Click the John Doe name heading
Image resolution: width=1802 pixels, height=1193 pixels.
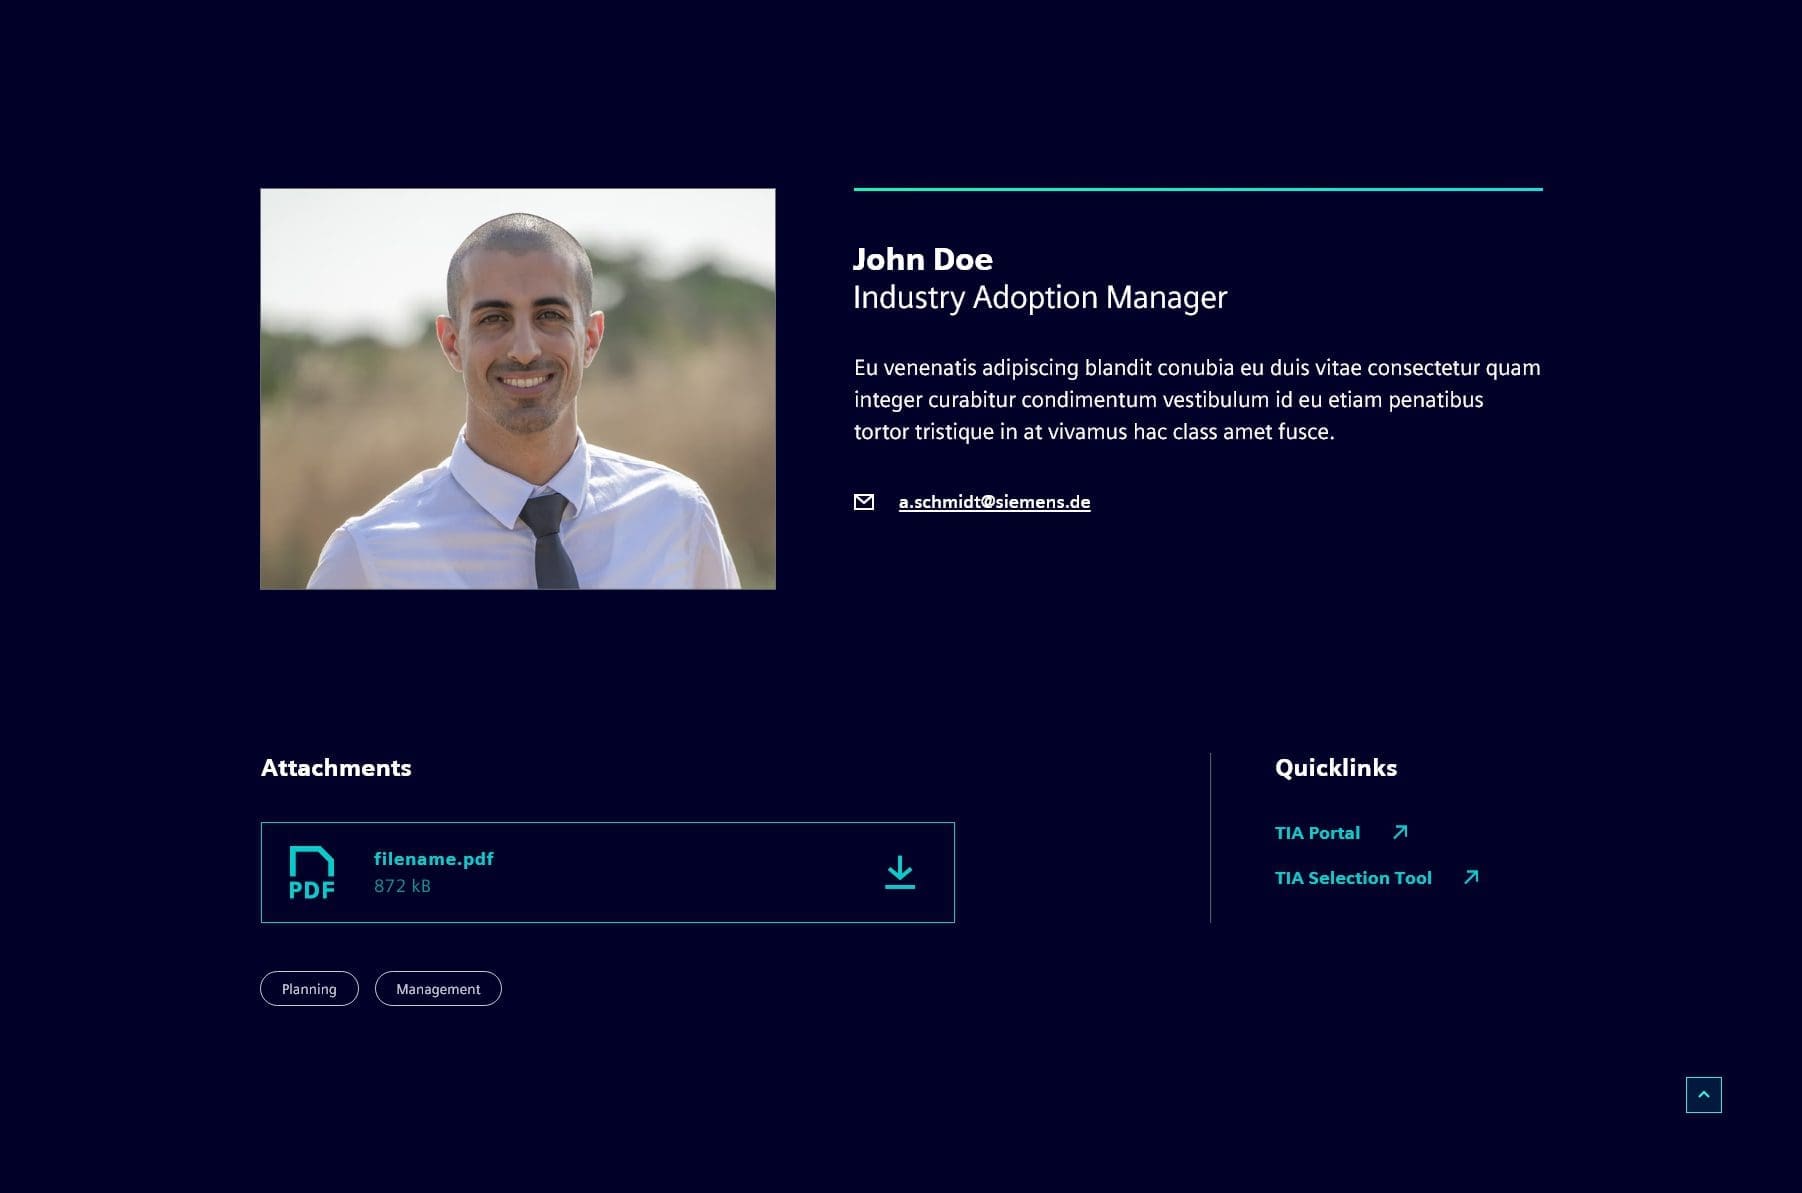click(x=923, y=259)
